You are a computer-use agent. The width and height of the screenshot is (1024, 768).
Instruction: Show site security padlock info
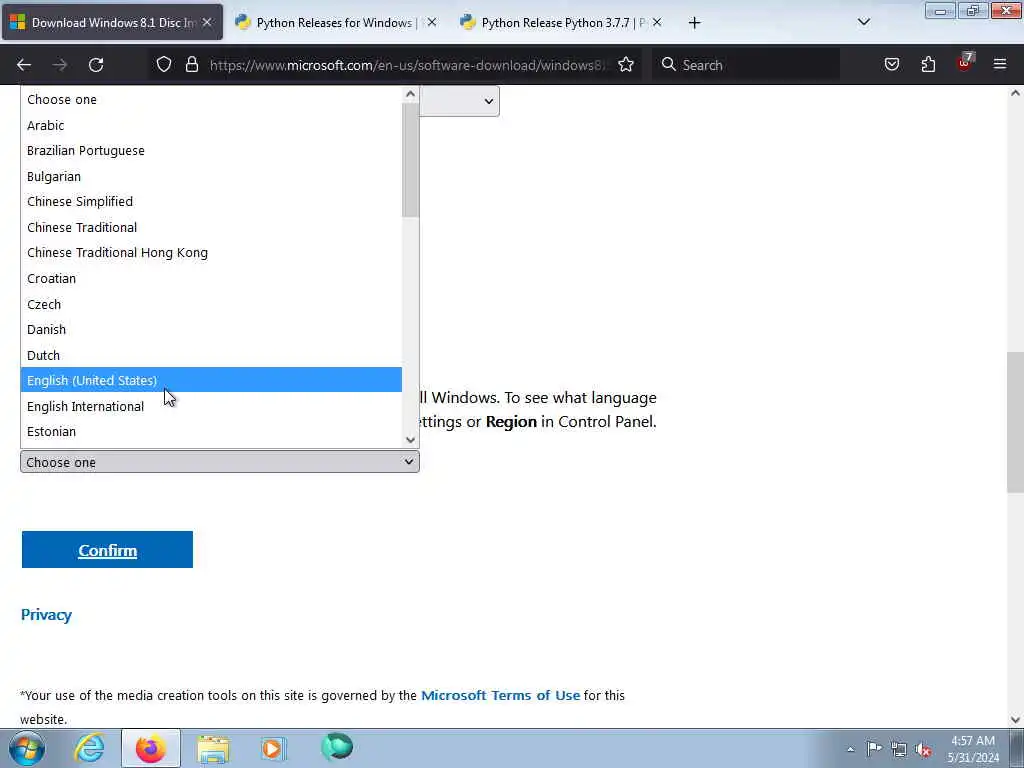click(x=191, y=64)
